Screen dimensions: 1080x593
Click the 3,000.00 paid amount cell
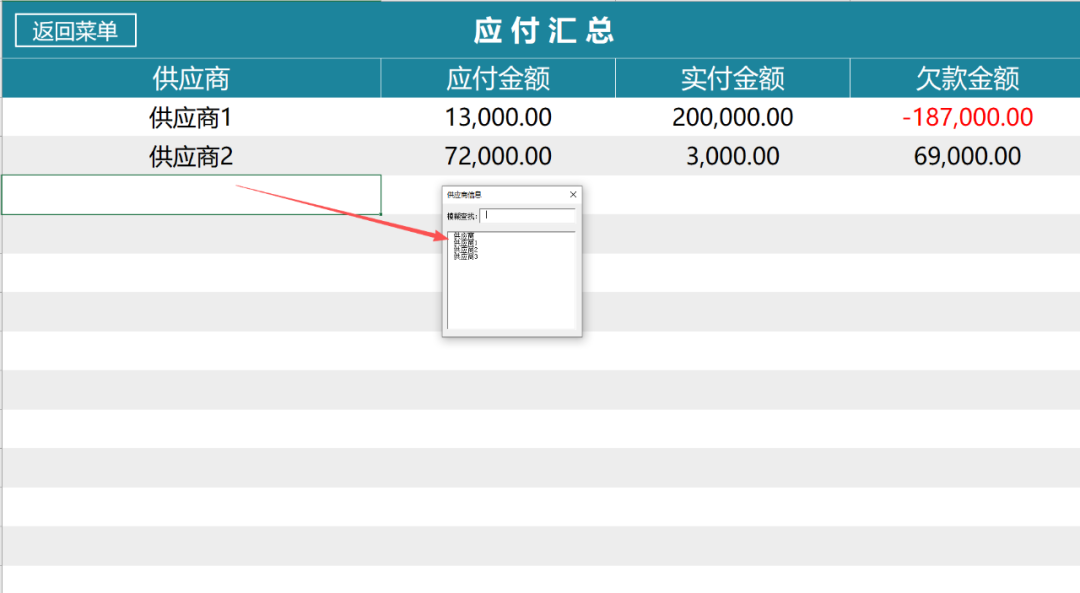click(732, 157)
